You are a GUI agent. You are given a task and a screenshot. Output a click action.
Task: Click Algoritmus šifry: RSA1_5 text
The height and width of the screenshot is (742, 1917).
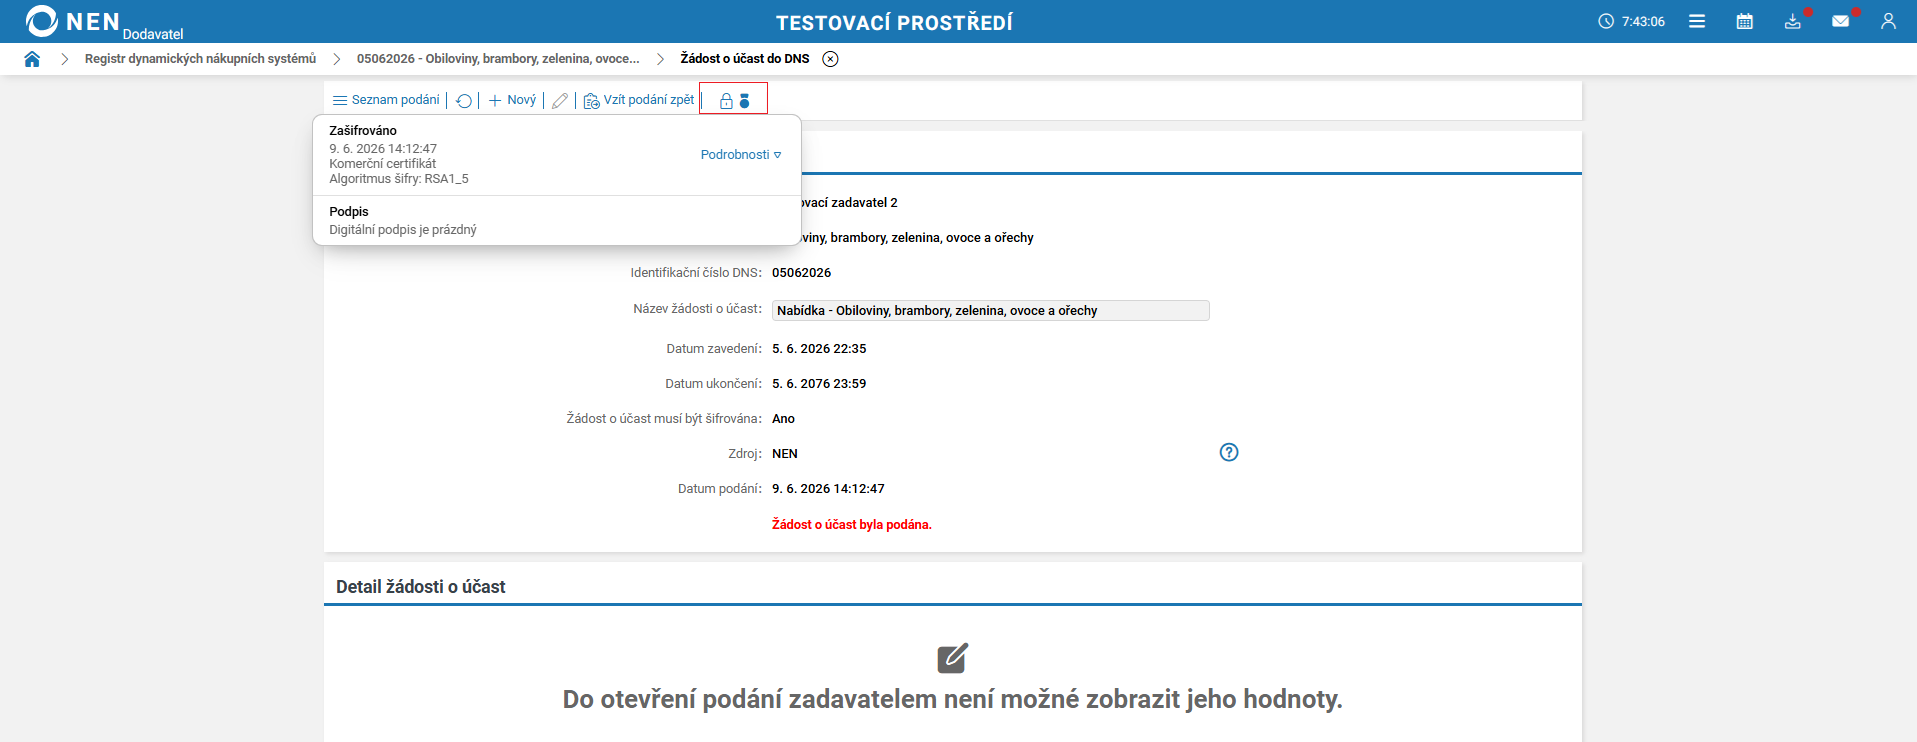[x=399, y=179]
